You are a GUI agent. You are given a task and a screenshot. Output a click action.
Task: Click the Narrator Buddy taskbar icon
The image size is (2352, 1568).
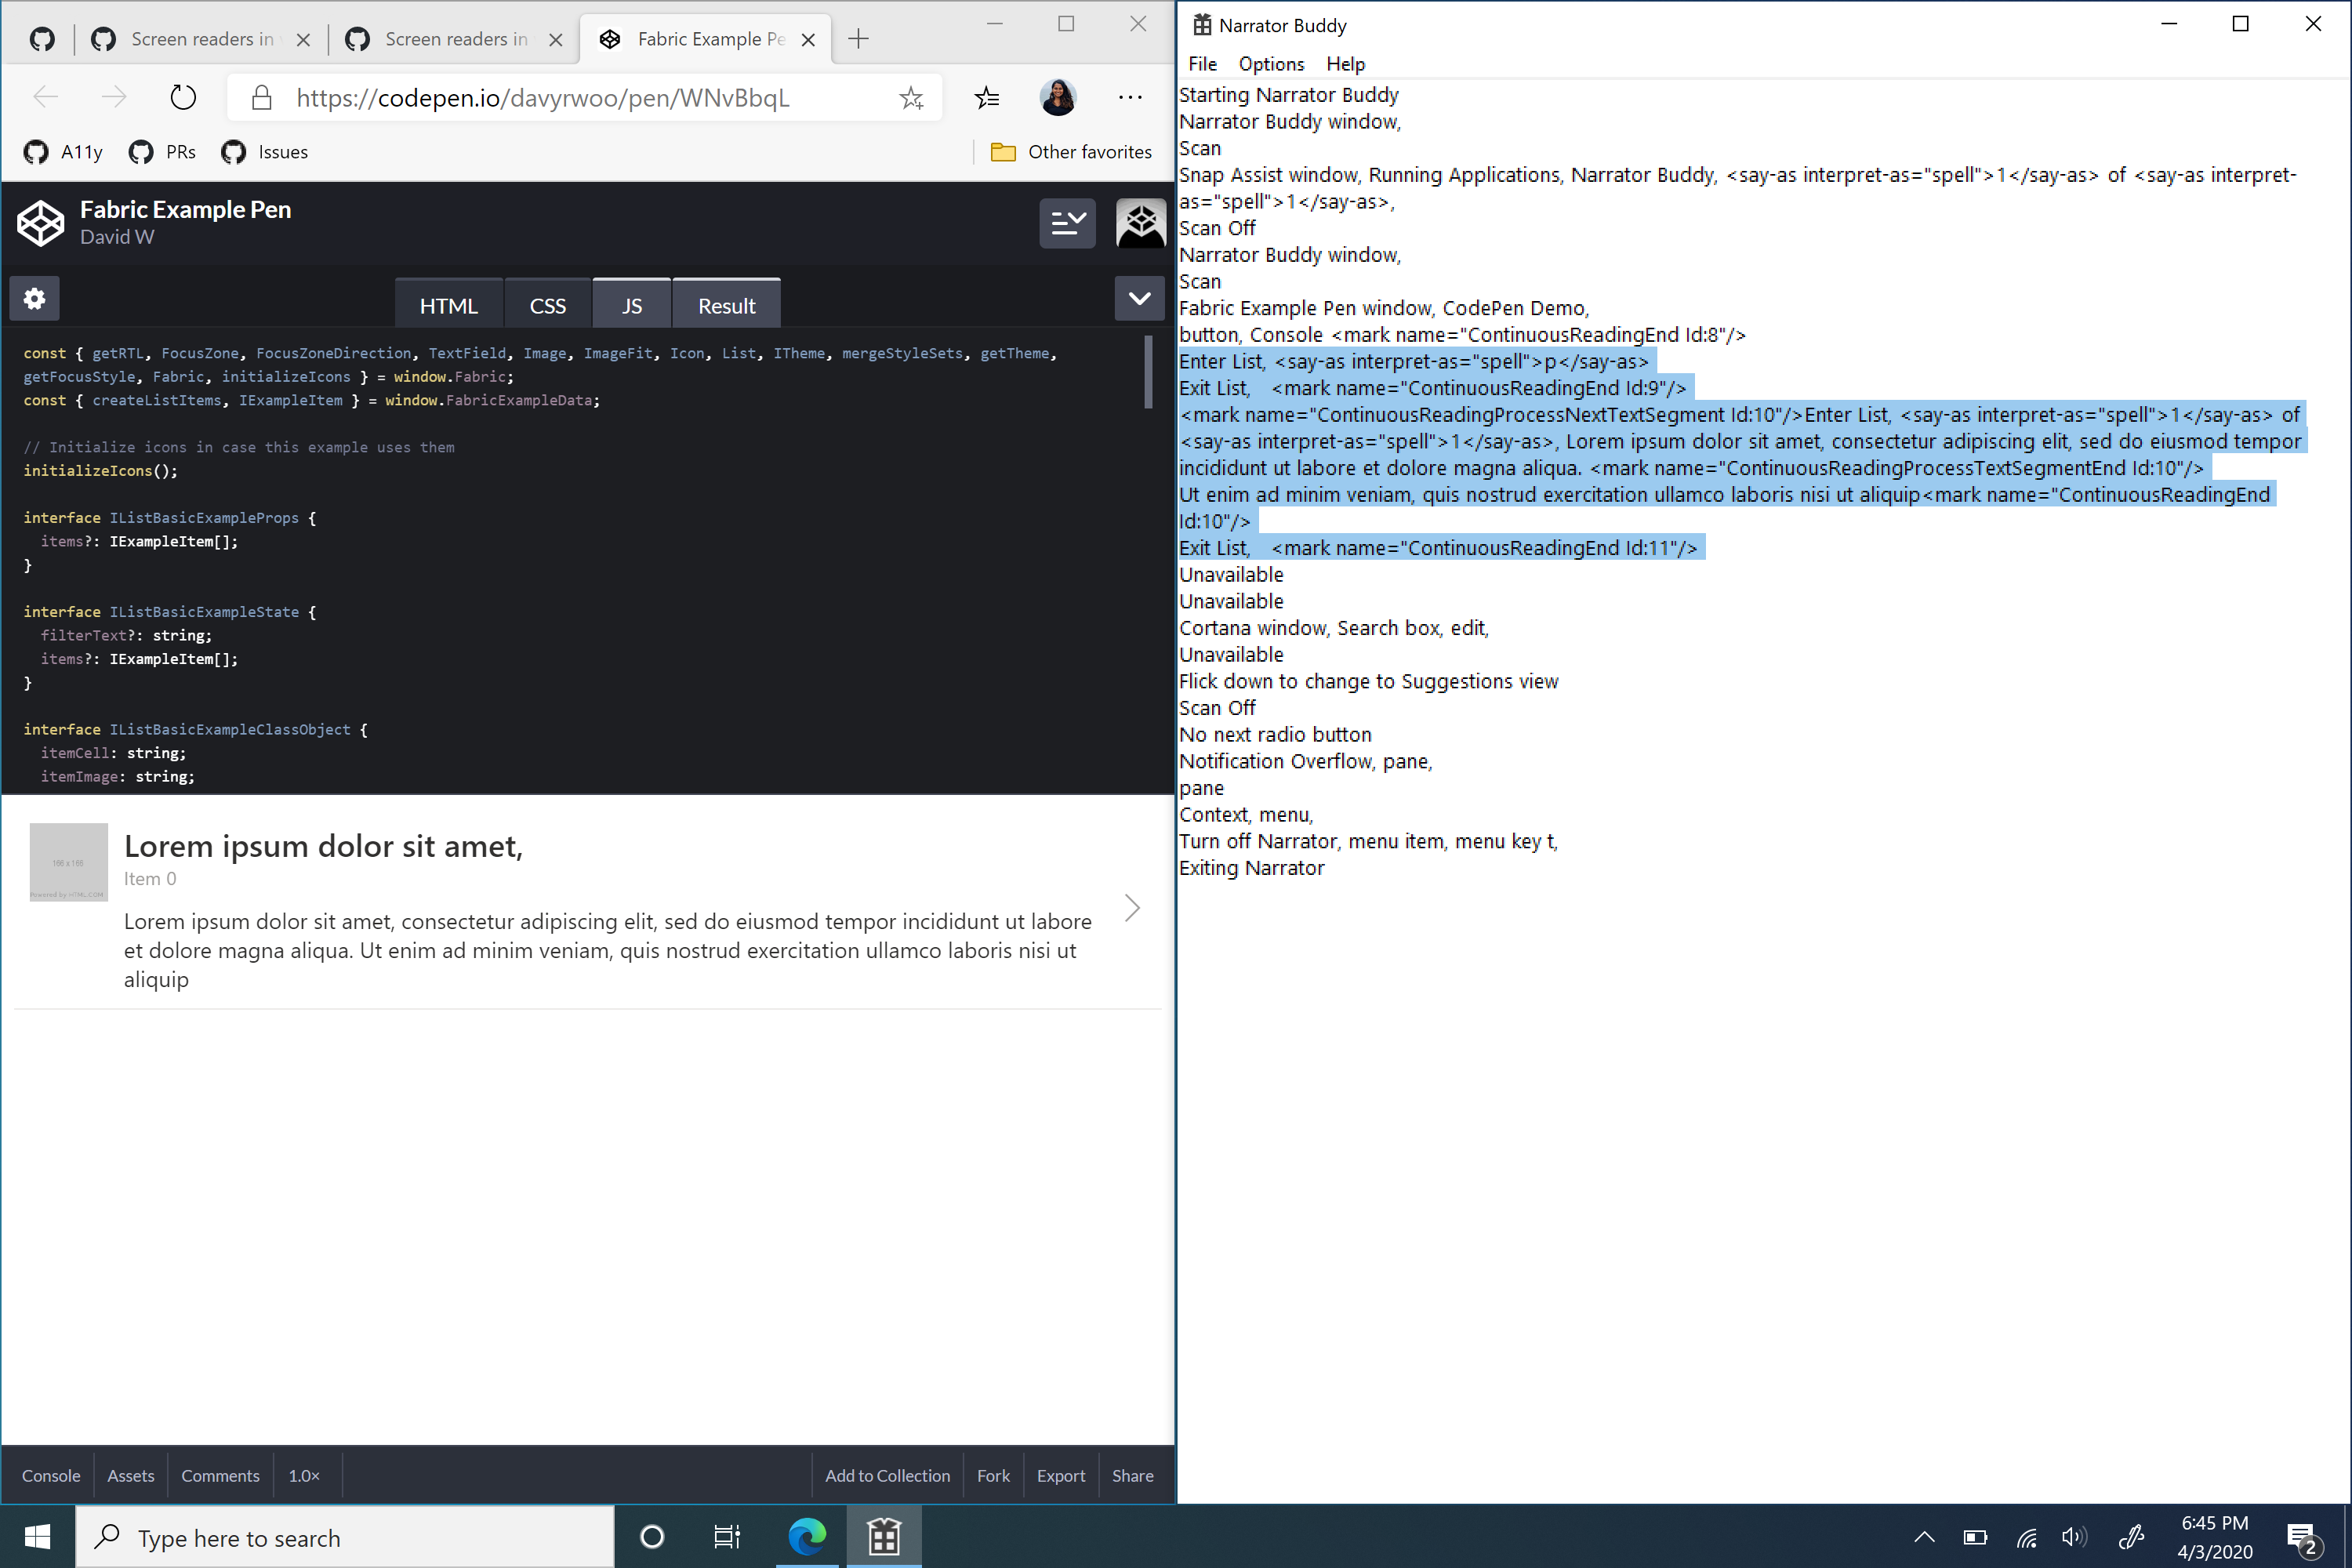(884, 1537)
